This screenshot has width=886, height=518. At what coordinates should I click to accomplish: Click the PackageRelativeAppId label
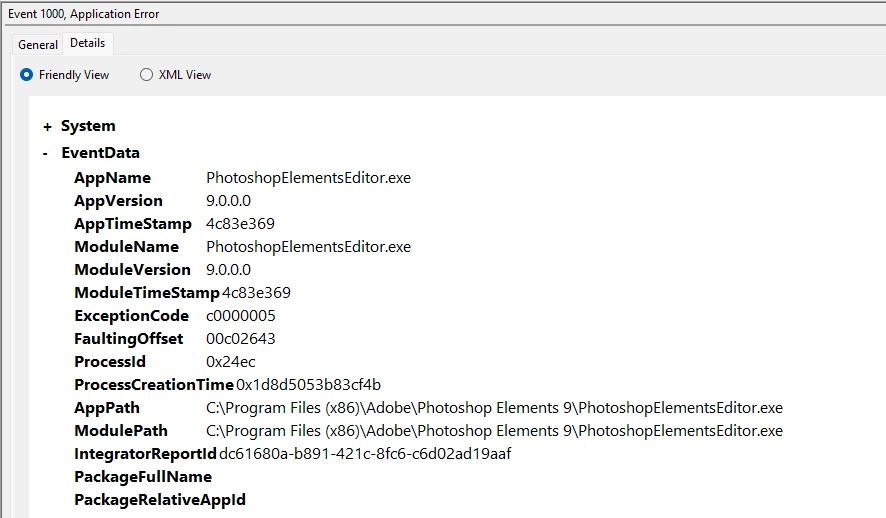point(160,500)
